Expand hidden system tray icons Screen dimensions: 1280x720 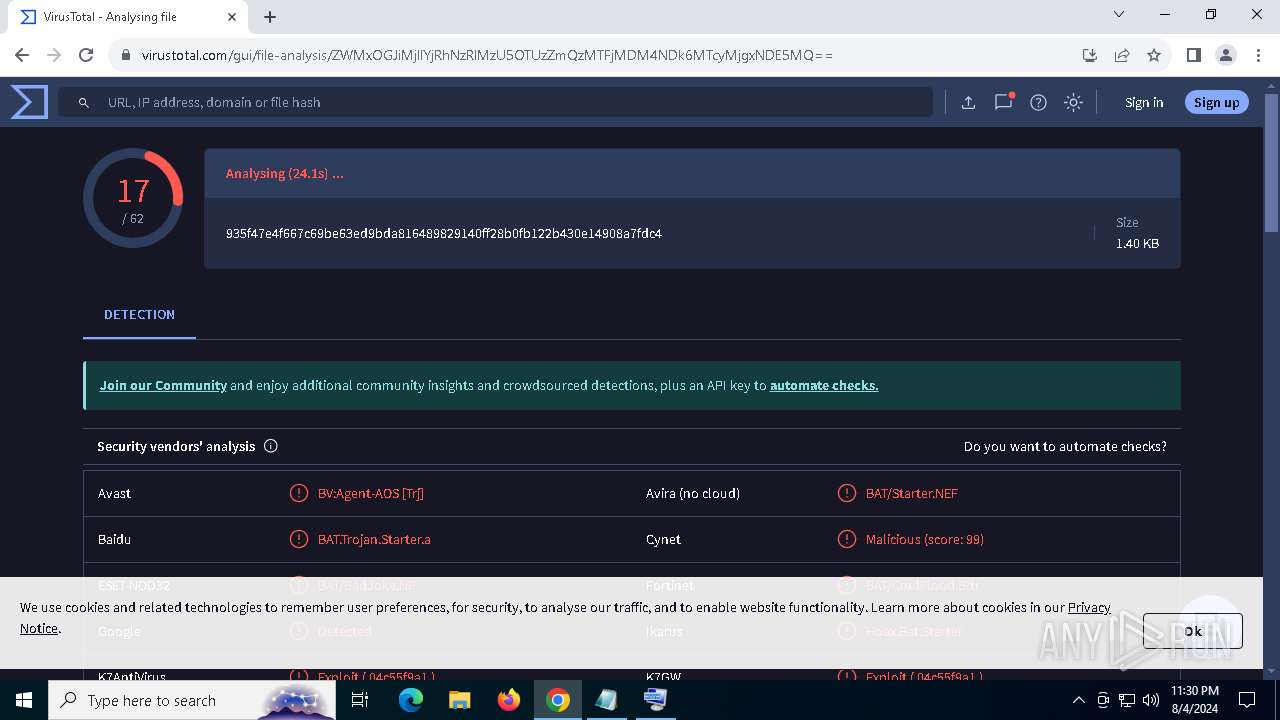[1078, 700]
